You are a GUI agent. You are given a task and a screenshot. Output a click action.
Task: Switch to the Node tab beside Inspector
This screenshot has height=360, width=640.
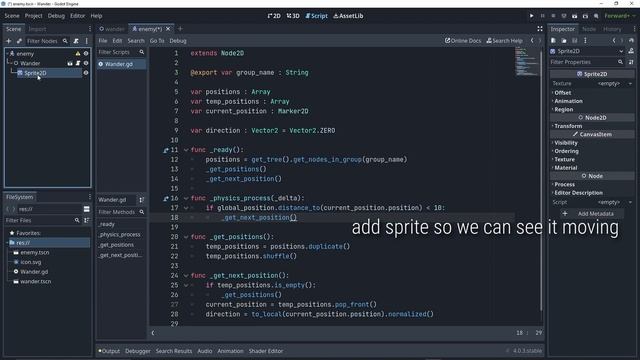pos(589,29)
